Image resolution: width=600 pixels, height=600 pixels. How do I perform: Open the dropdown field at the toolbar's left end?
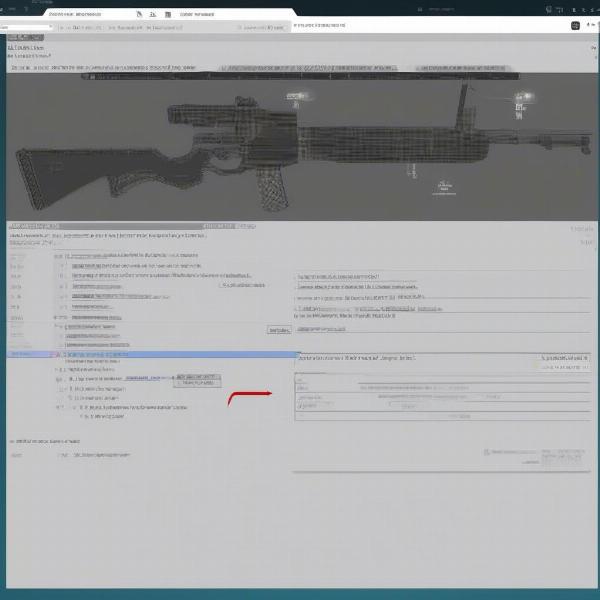pos(25,27)
